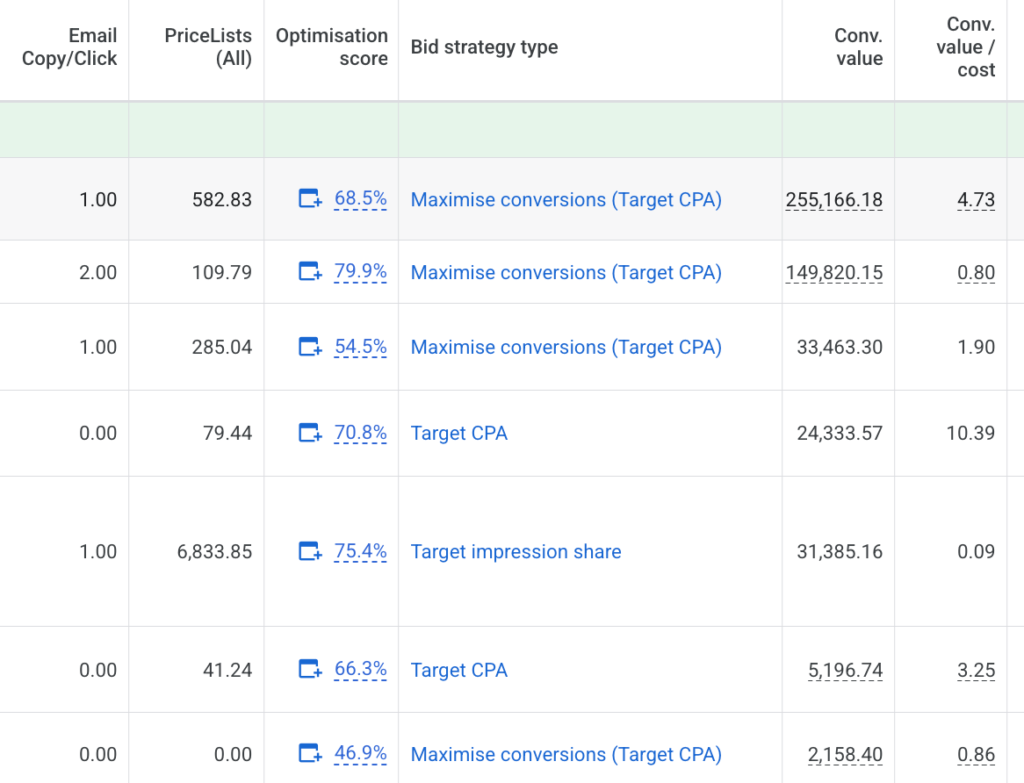Open Maximise conversions strategy in 54.5% row

[566, 347]
